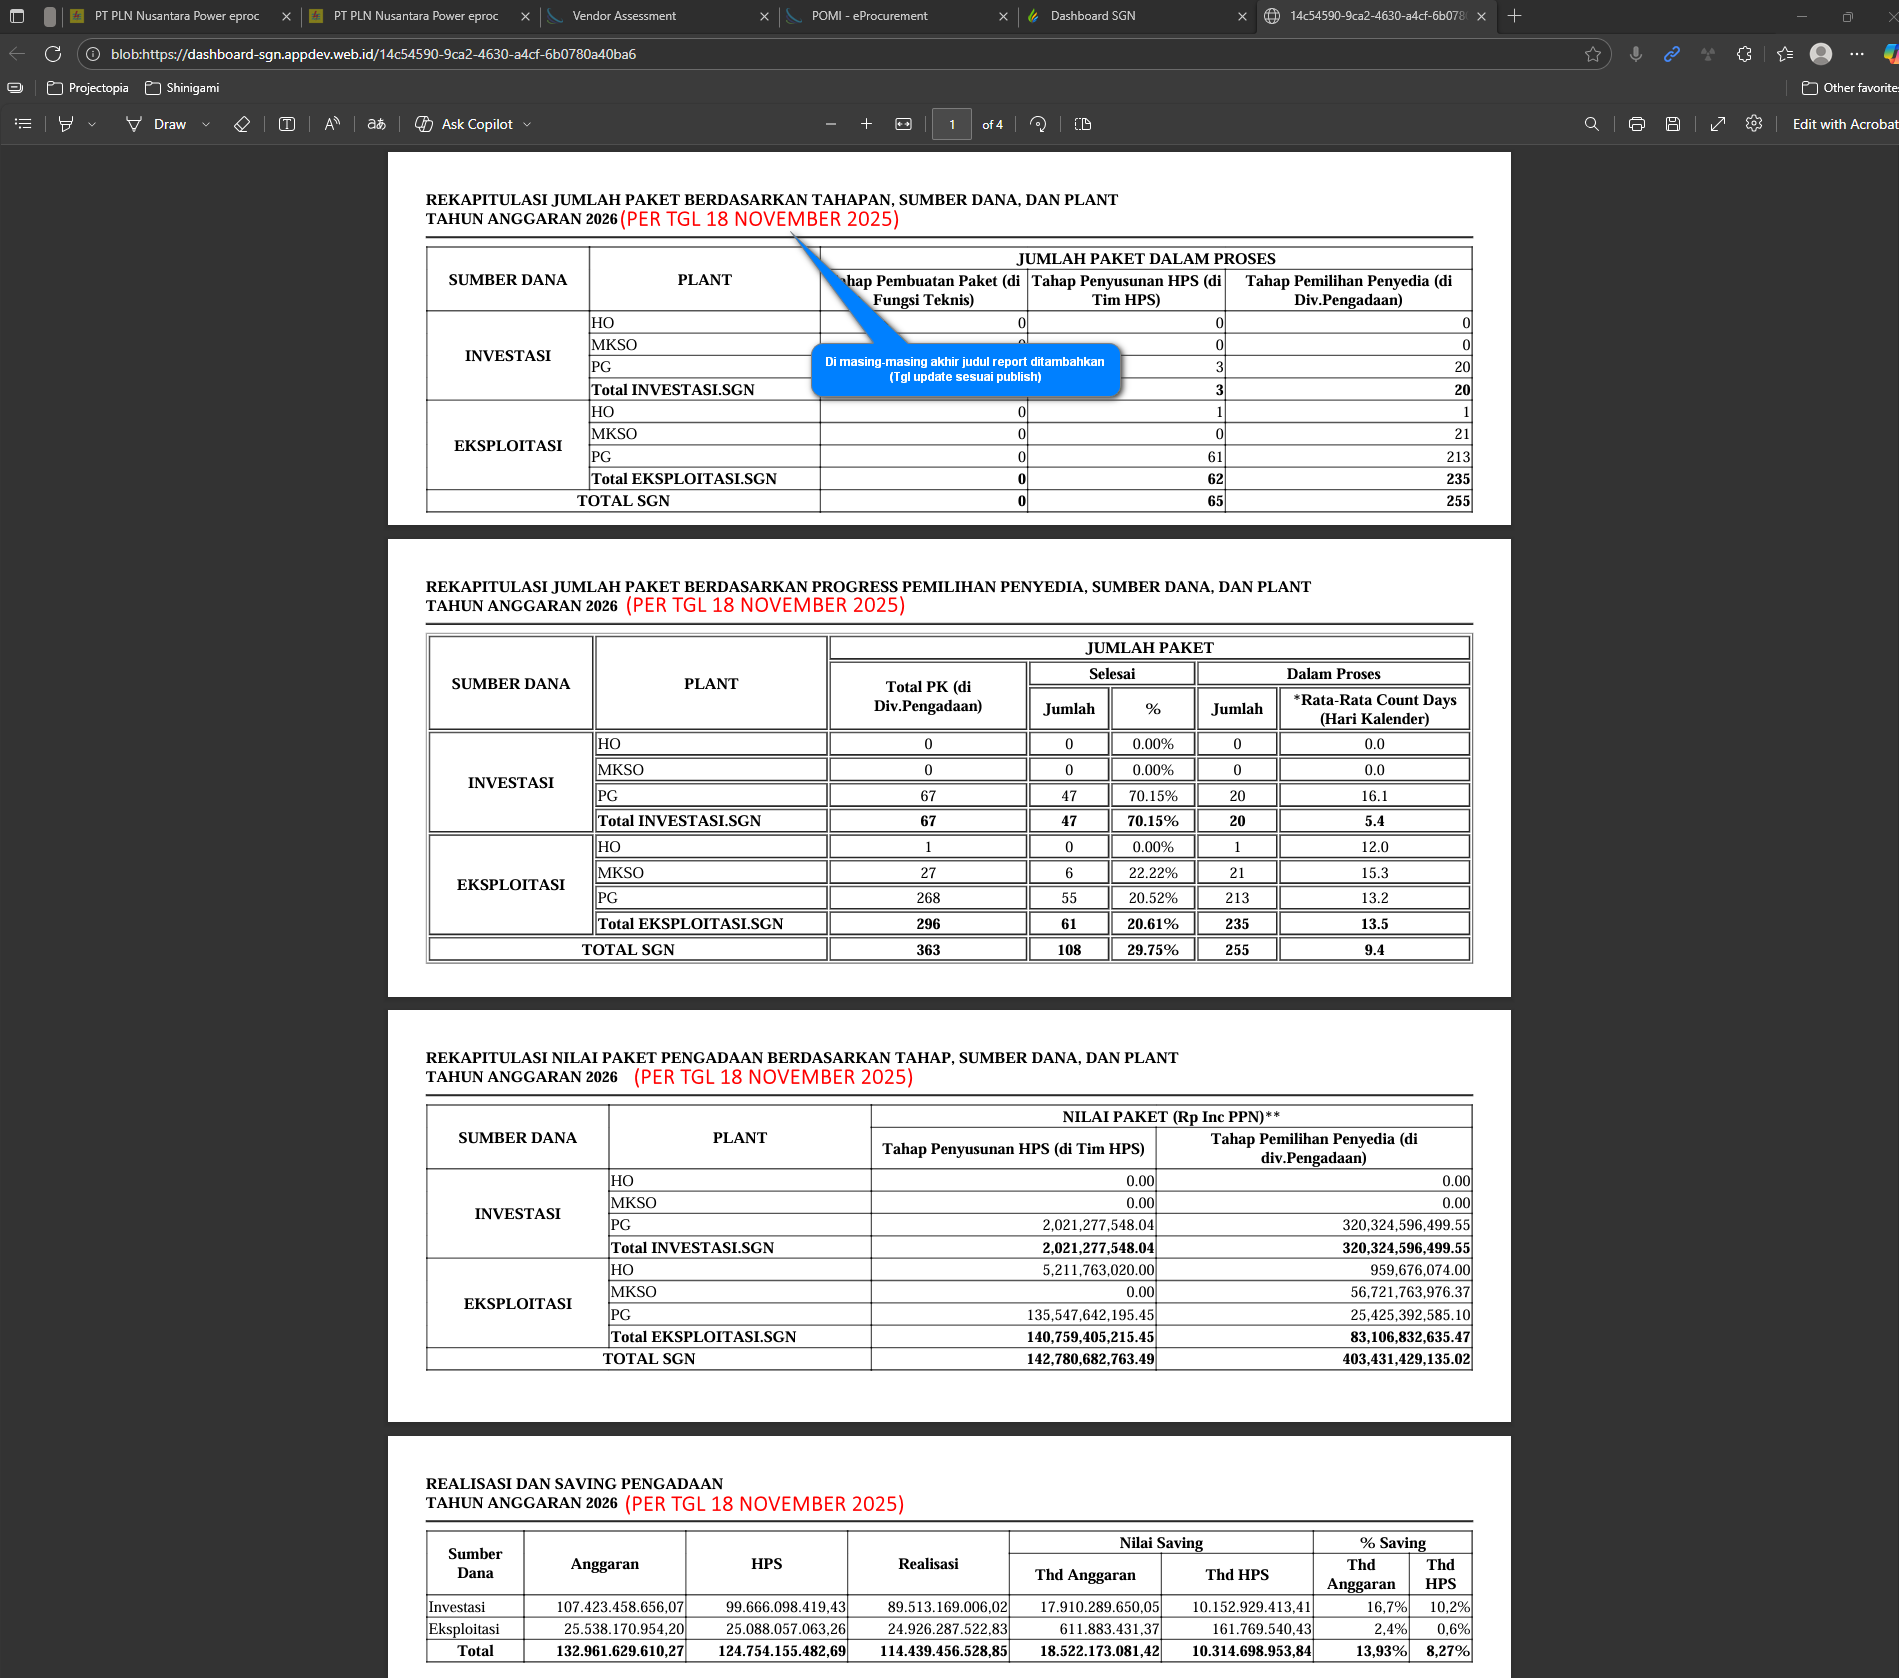This screenshot has width=1899, height=1678.
Task: Toggle fit to width view
Action: pyautogui.click(x=903, y=124)
